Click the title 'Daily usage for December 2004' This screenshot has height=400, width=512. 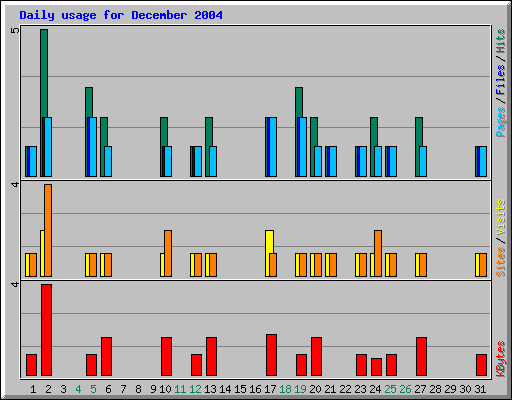click(x=121, y=16)
